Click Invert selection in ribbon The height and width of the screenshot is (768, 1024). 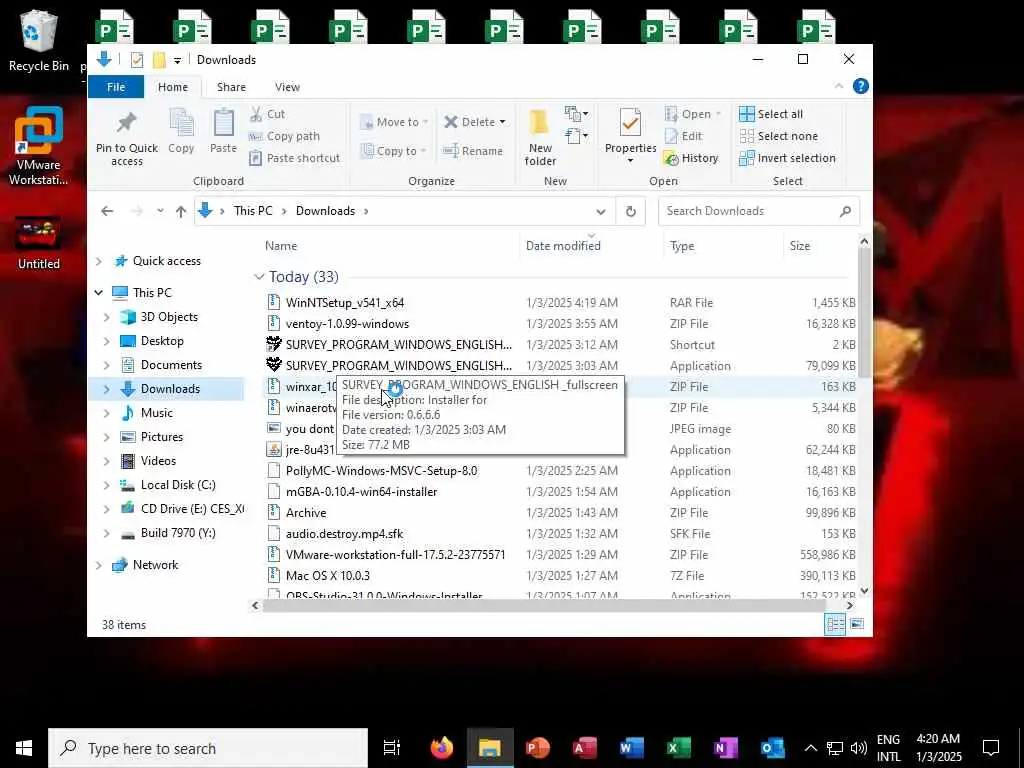788,158
